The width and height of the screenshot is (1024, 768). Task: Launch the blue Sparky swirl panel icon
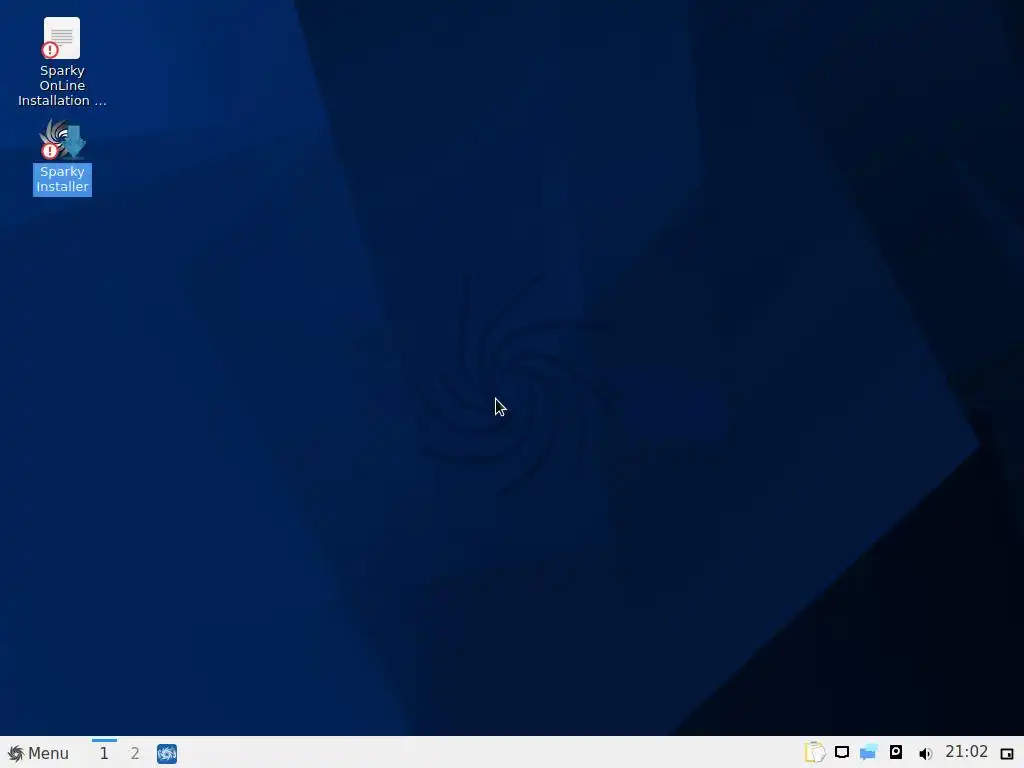click(167, 754)
